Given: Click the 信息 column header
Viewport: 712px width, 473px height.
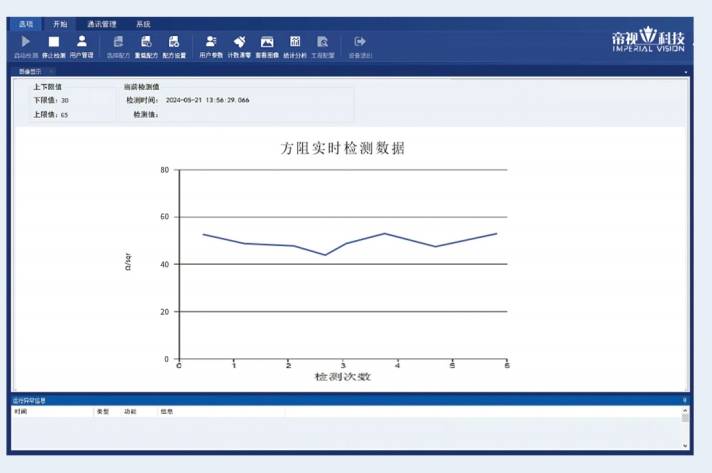Looking at the screenshot, I should pyautogui.click(x=221, y=411).
